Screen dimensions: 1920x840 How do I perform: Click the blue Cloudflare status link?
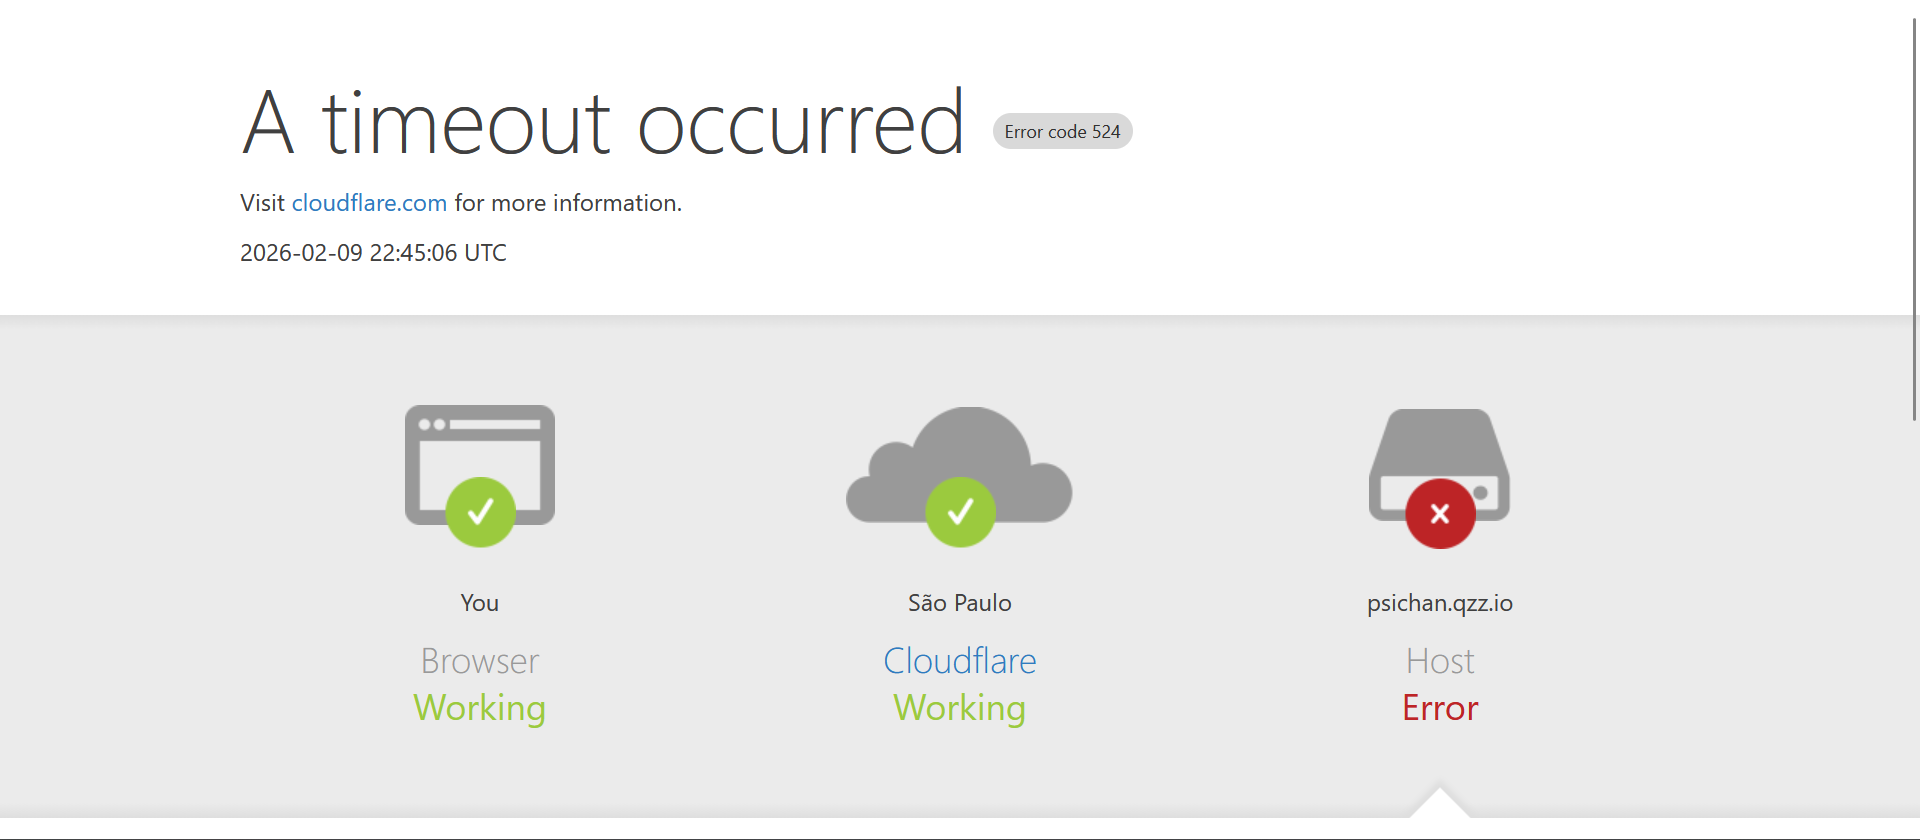coord(960,661)
